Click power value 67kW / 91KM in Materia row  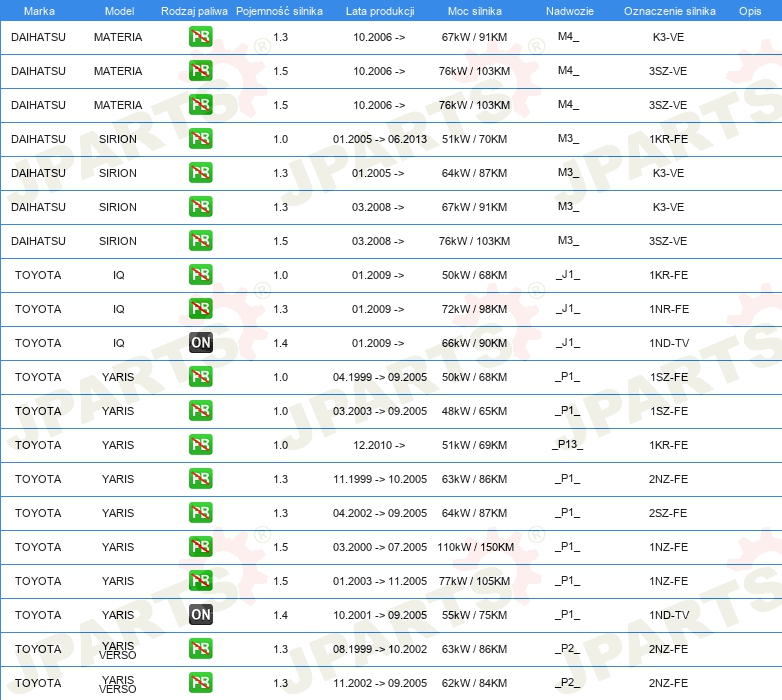(474, 37)
